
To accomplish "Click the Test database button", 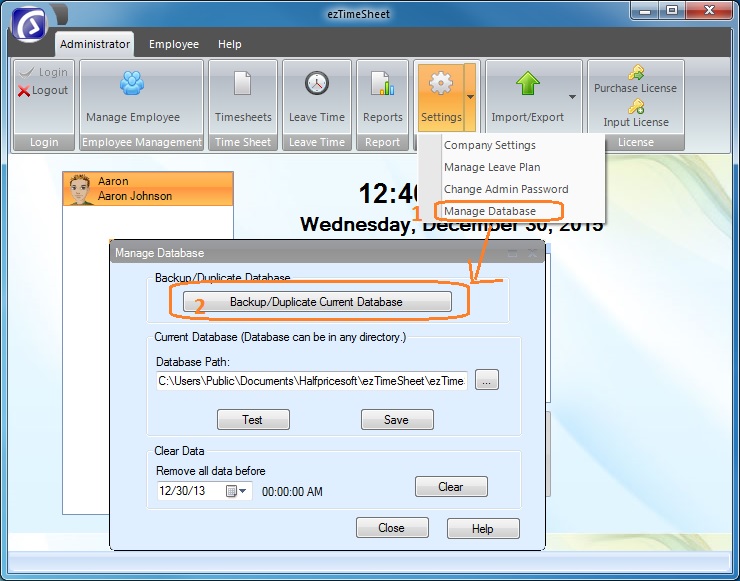I will [253, 420].
